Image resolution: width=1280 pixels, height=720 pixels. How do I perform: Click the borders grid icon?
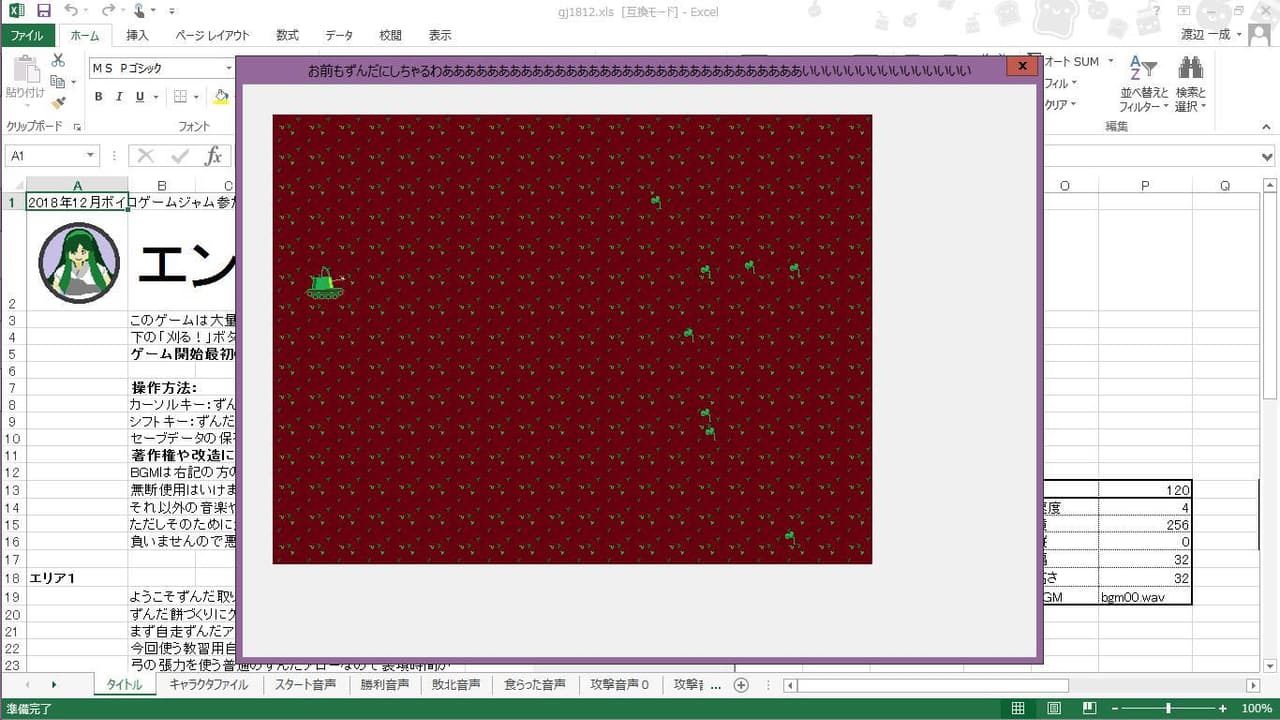click(180, 97)
